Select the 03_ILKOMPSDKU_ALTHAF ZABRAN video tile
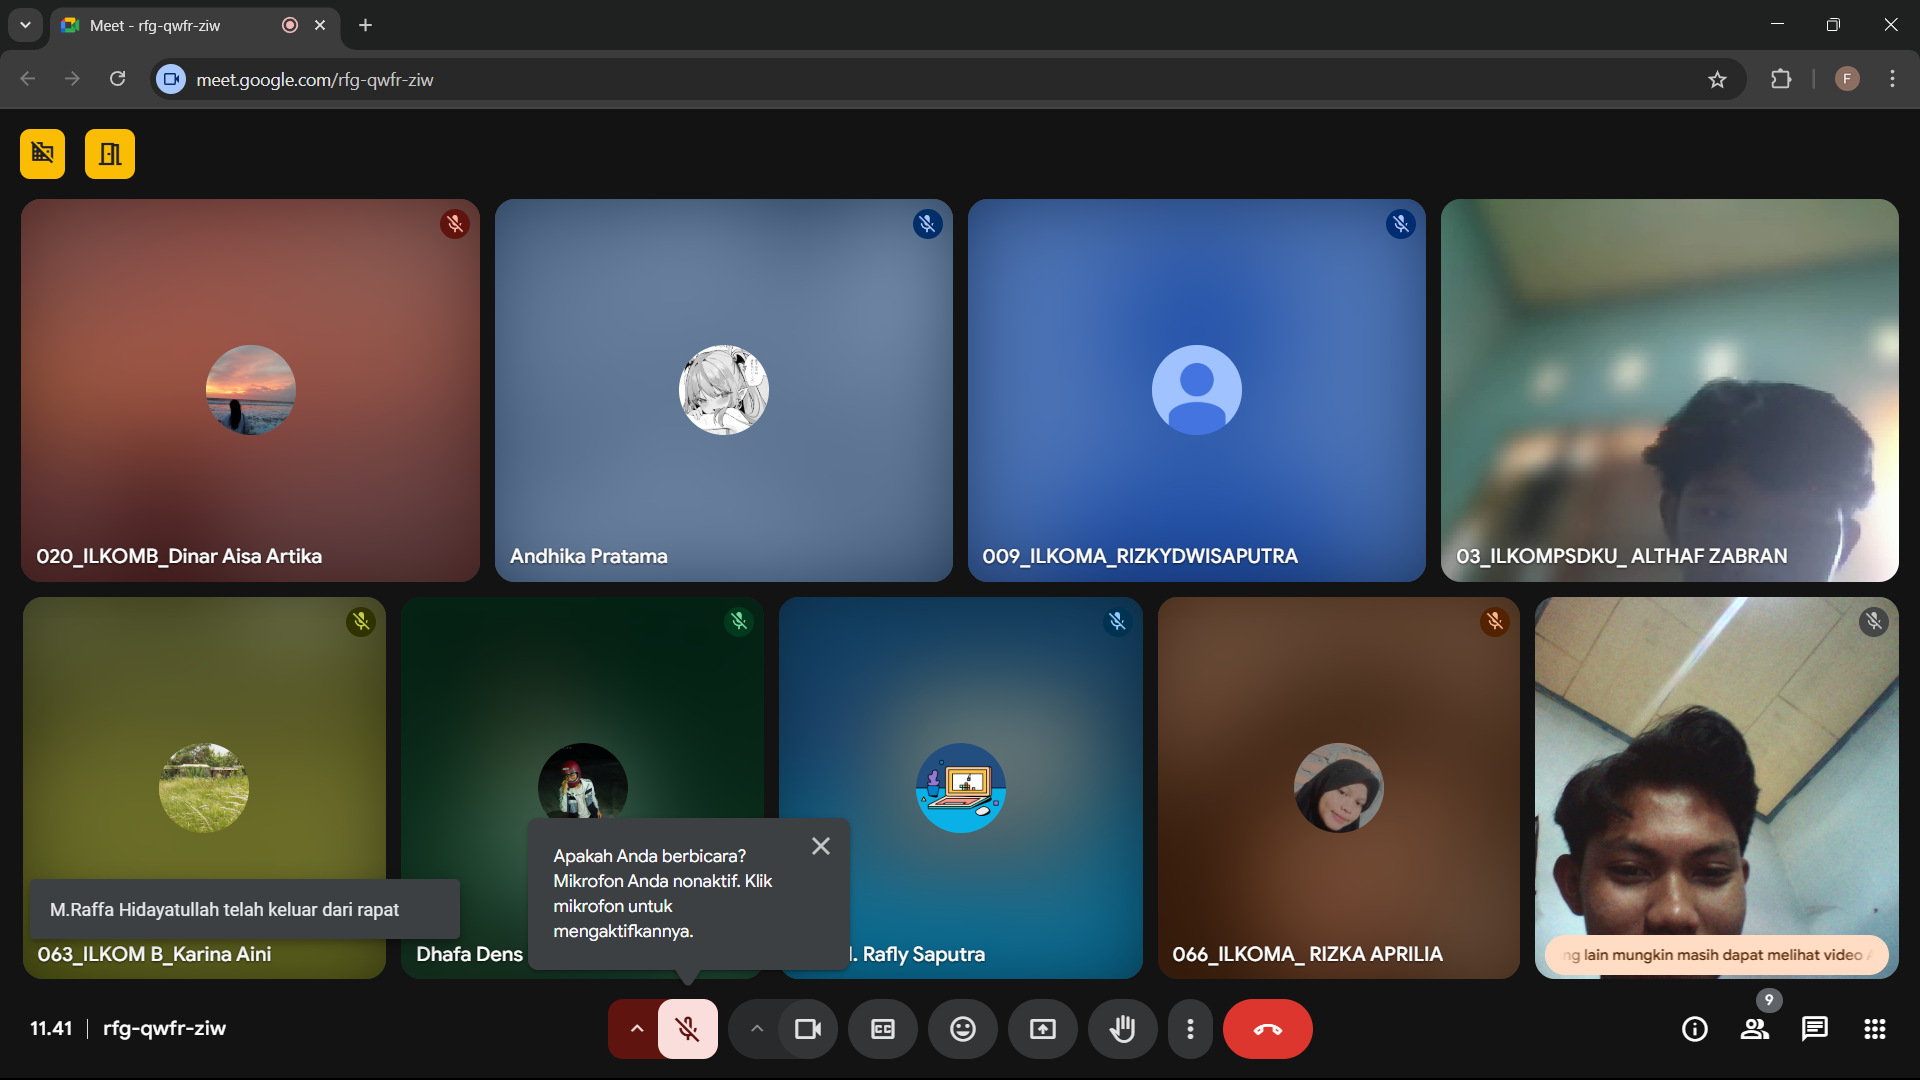 [1669, 390]
